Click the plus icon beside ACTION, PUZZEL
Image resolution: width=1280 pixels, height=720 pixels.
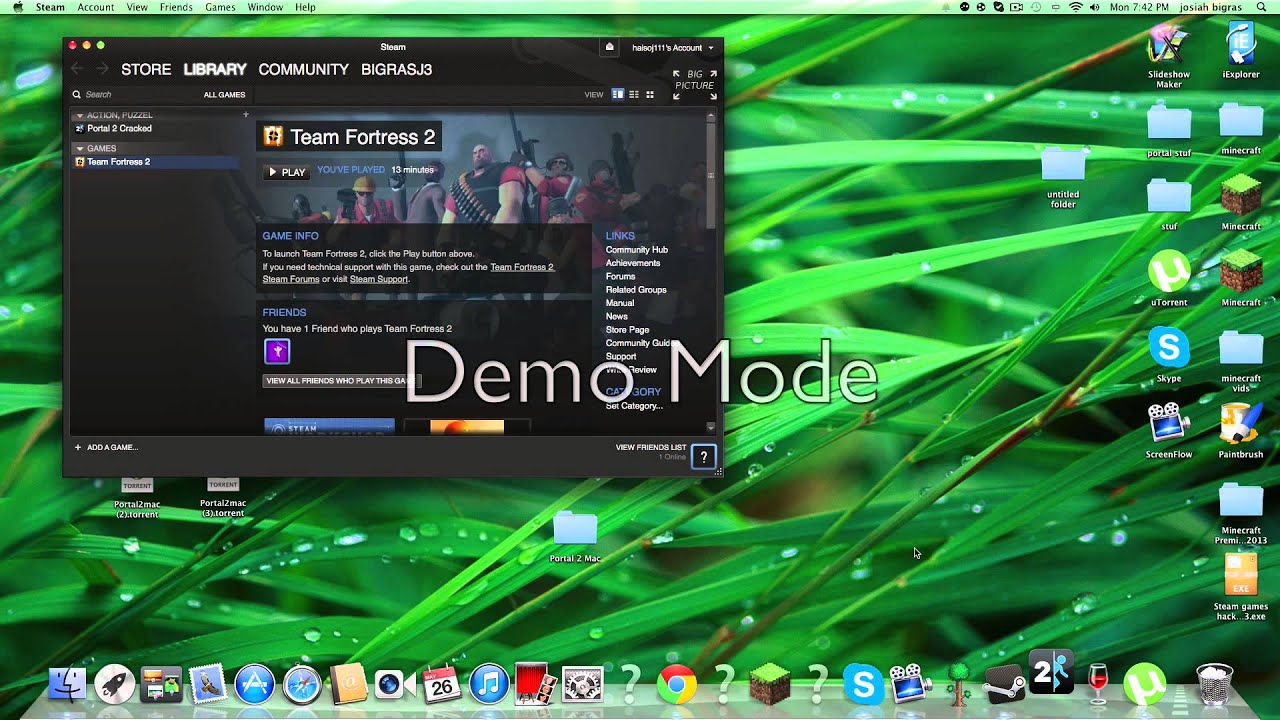pos(246,114)
